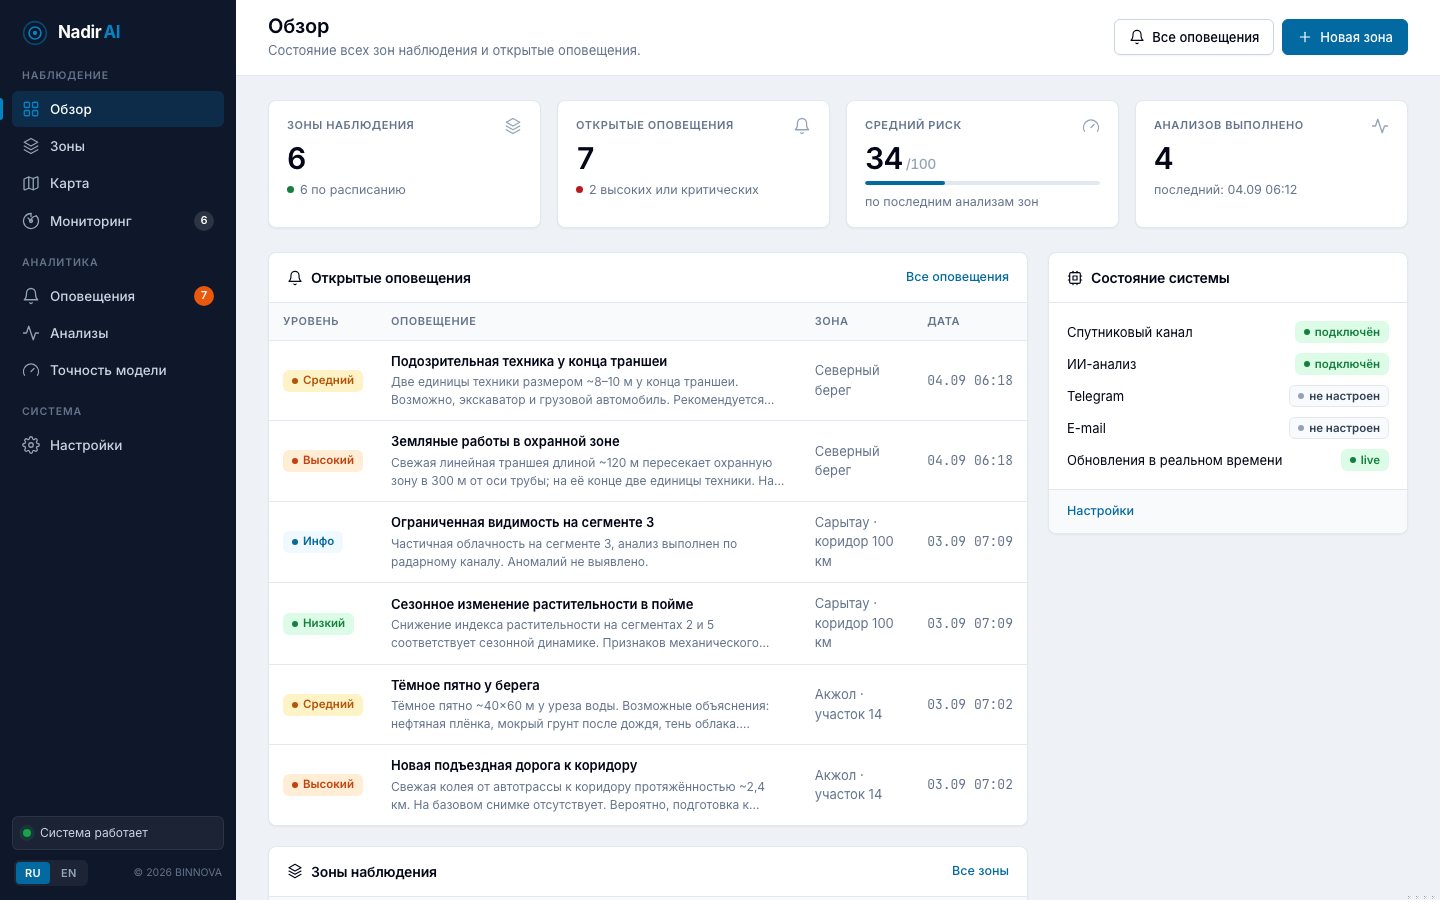Click the pulse icon on Анализов выполнено card

[x=1380, y=126]
